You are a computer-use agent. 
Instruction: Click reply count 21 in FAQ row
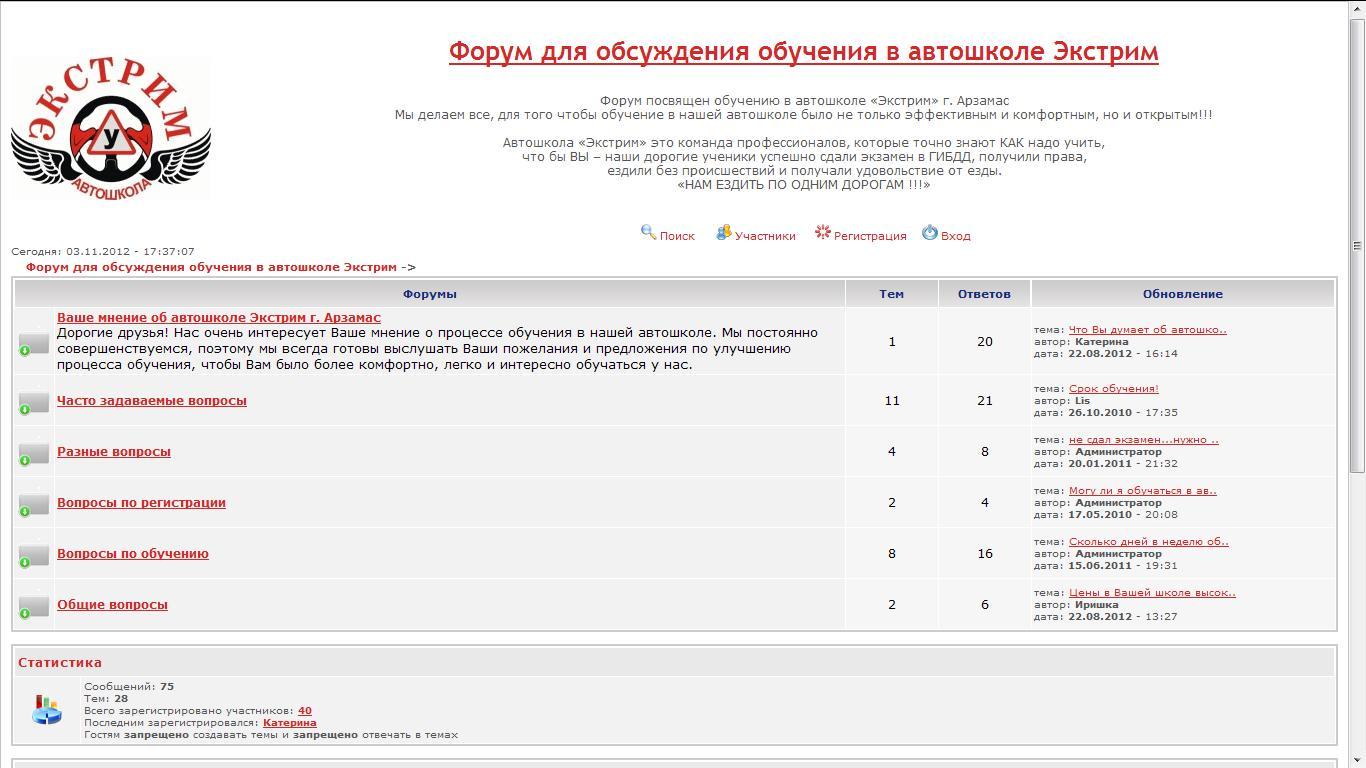pyautogui.click(x=985, y=400)
